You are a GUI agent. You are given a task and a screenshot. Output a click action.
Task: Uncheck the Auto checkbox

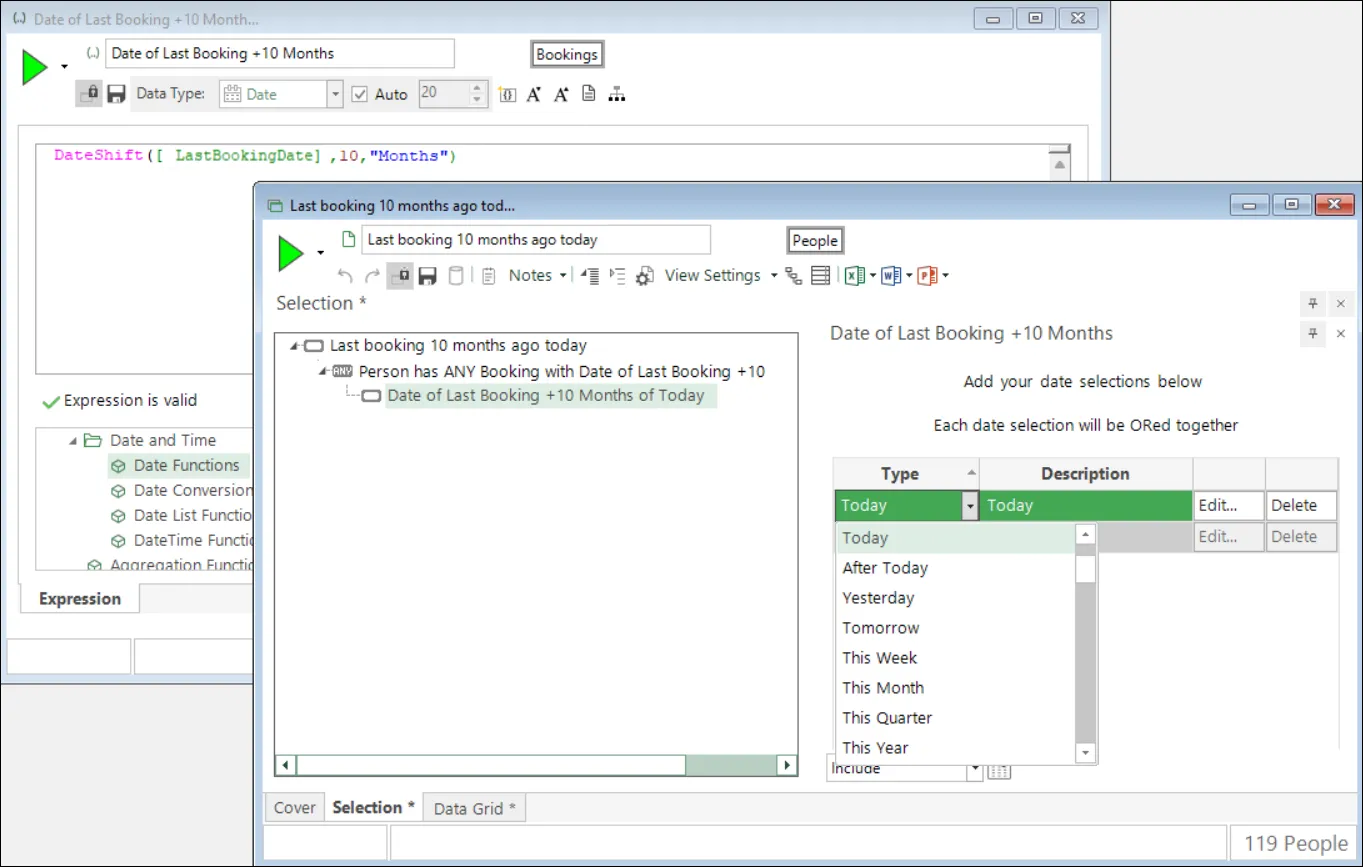coord(360,94)
